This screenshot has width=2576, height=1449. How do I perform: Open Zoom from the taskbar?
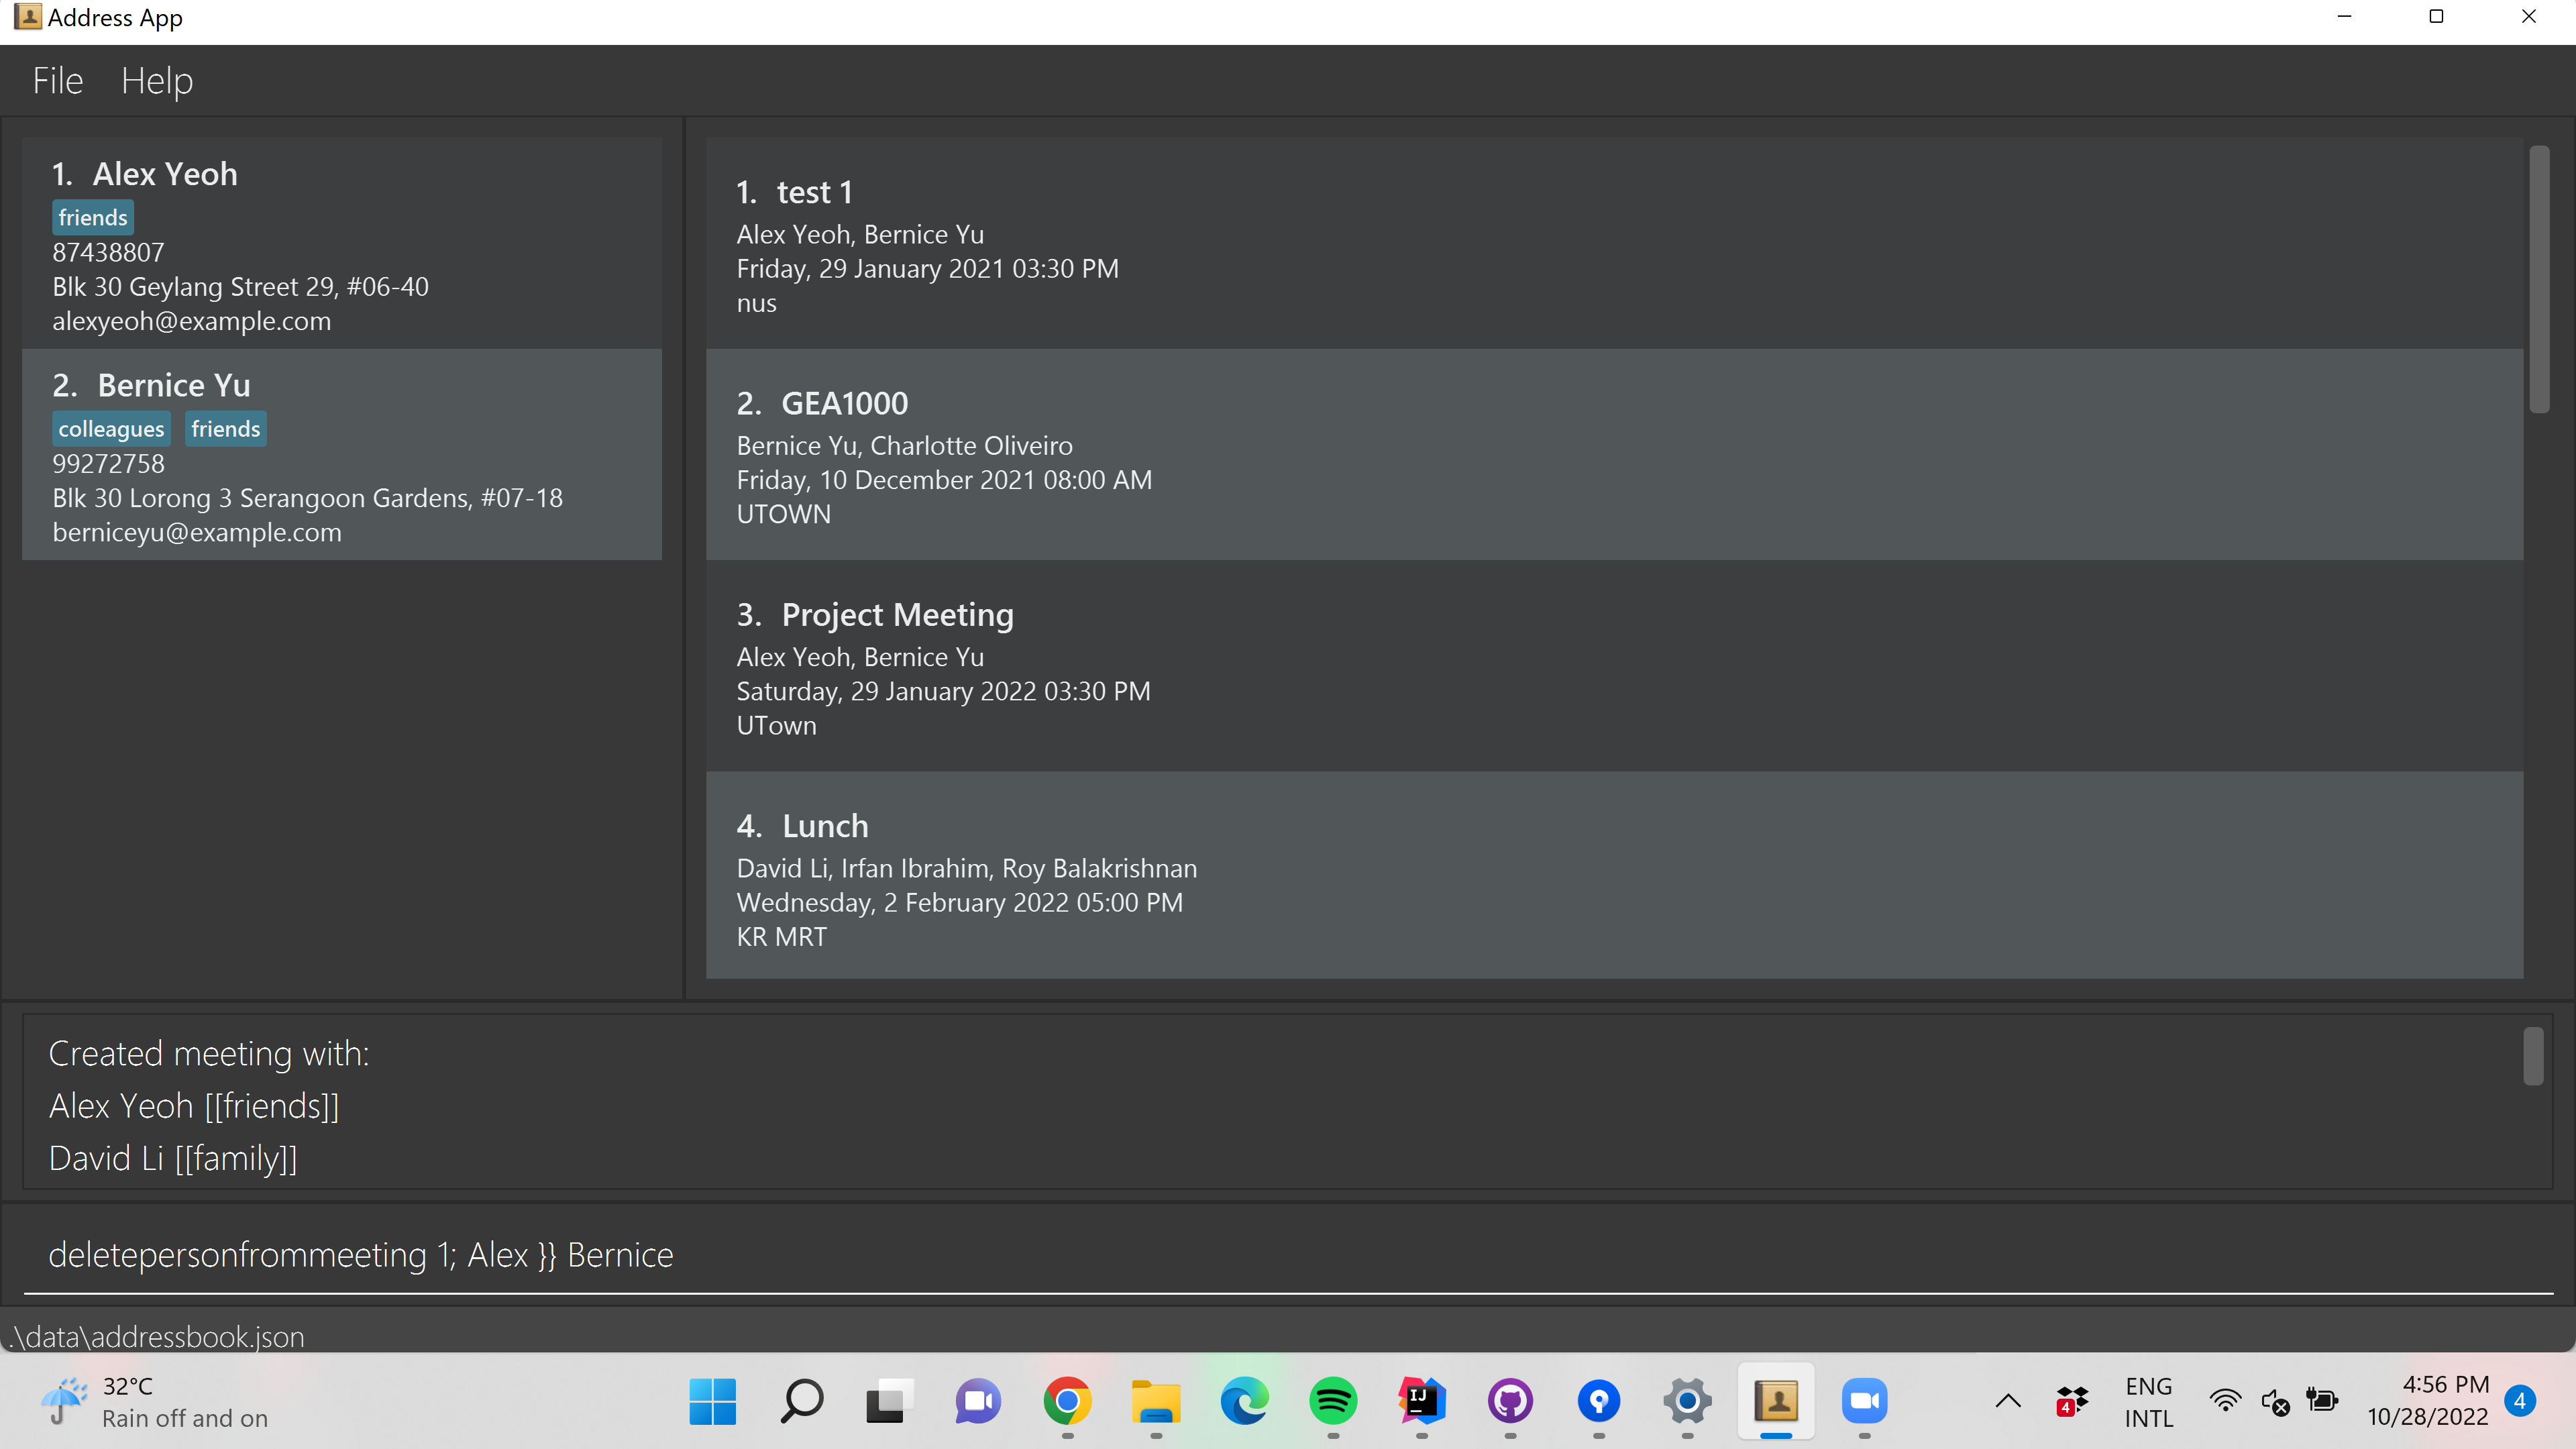(x=1864, y=1401)
